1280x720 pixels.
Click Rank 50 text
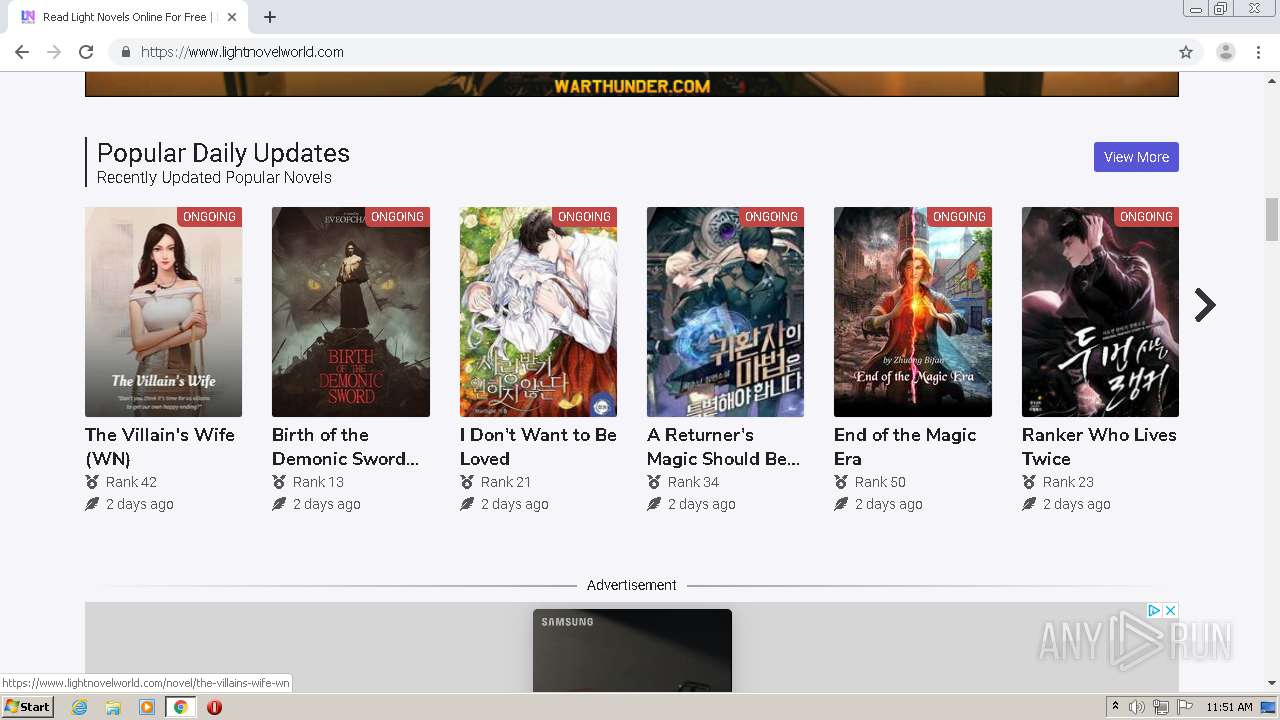coord(880,482)
